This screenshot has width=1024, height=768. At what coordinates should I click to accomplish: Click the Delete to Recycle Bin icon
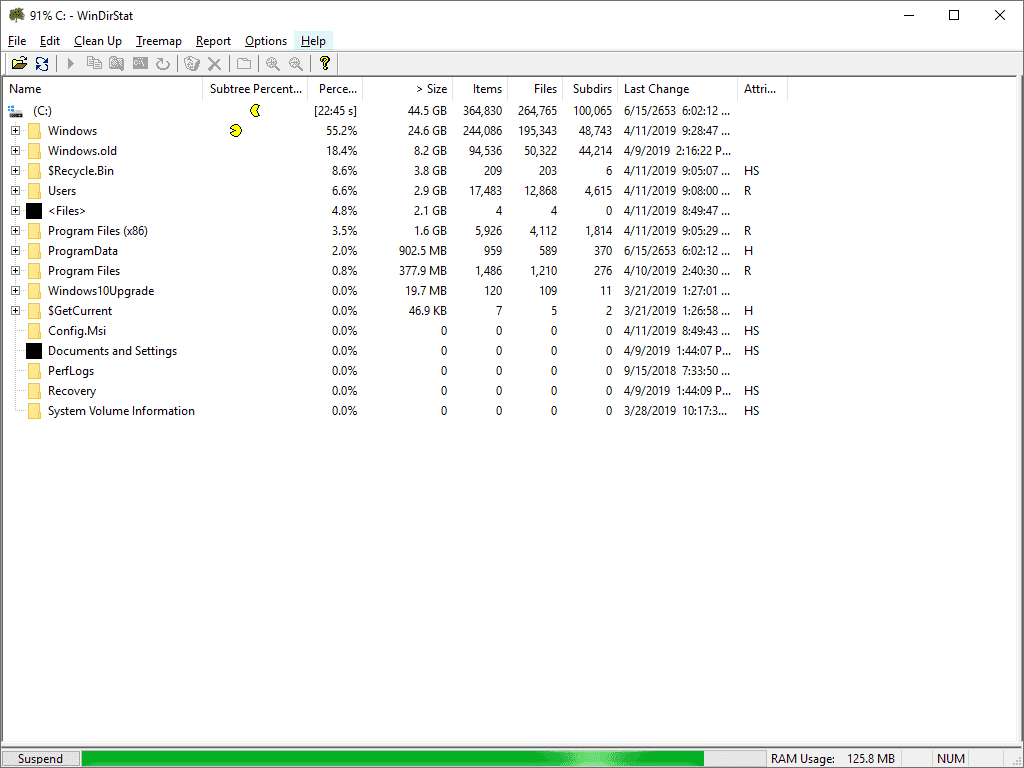pyautogui.click(x=191, y=63)
